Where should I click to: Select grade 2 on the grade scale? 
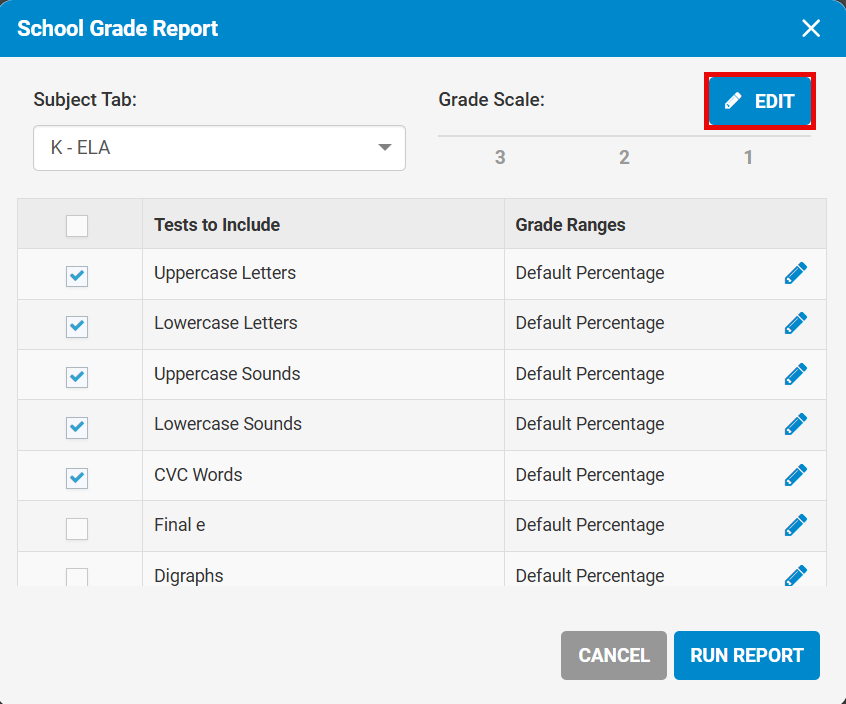click(x=624, y=157)
